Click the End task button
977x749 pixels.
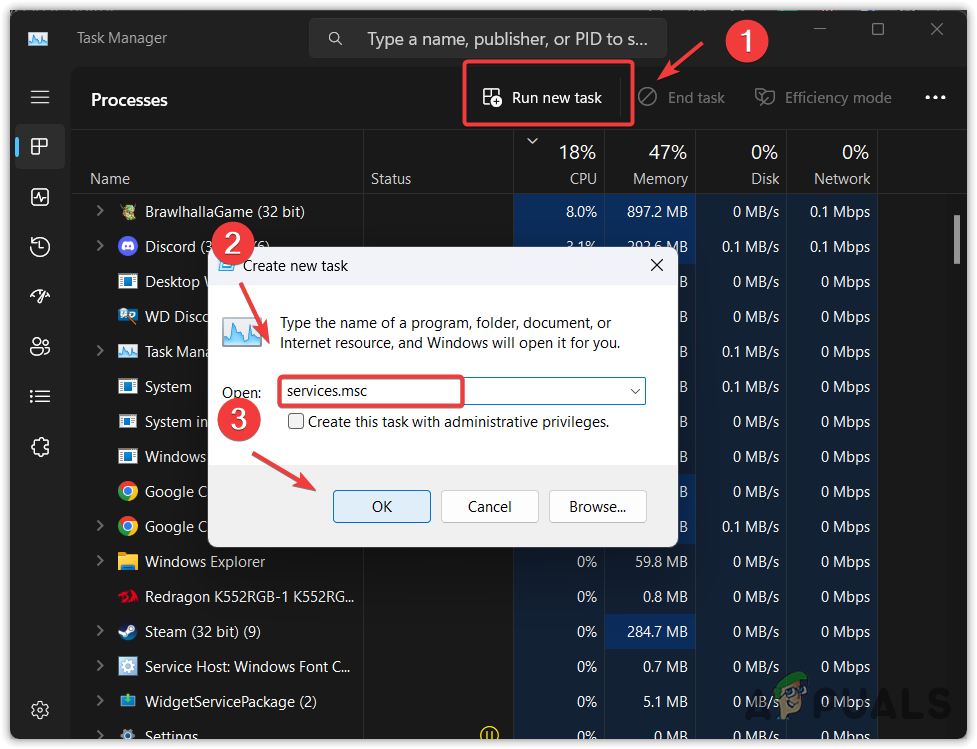point(682,98)
